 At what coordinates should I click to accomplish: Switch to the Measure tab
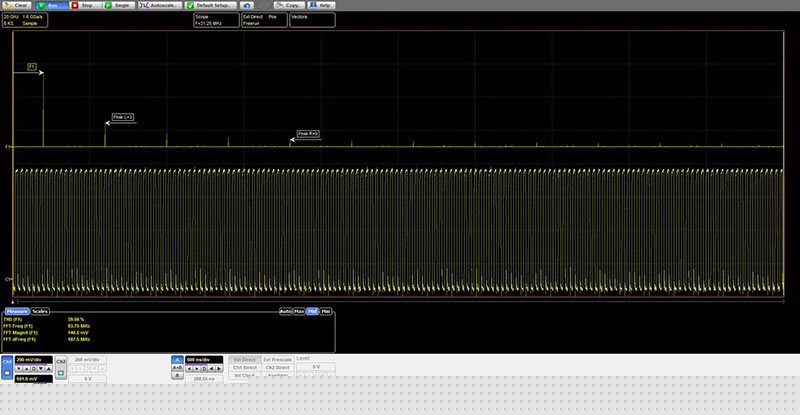tap(18, 311)
